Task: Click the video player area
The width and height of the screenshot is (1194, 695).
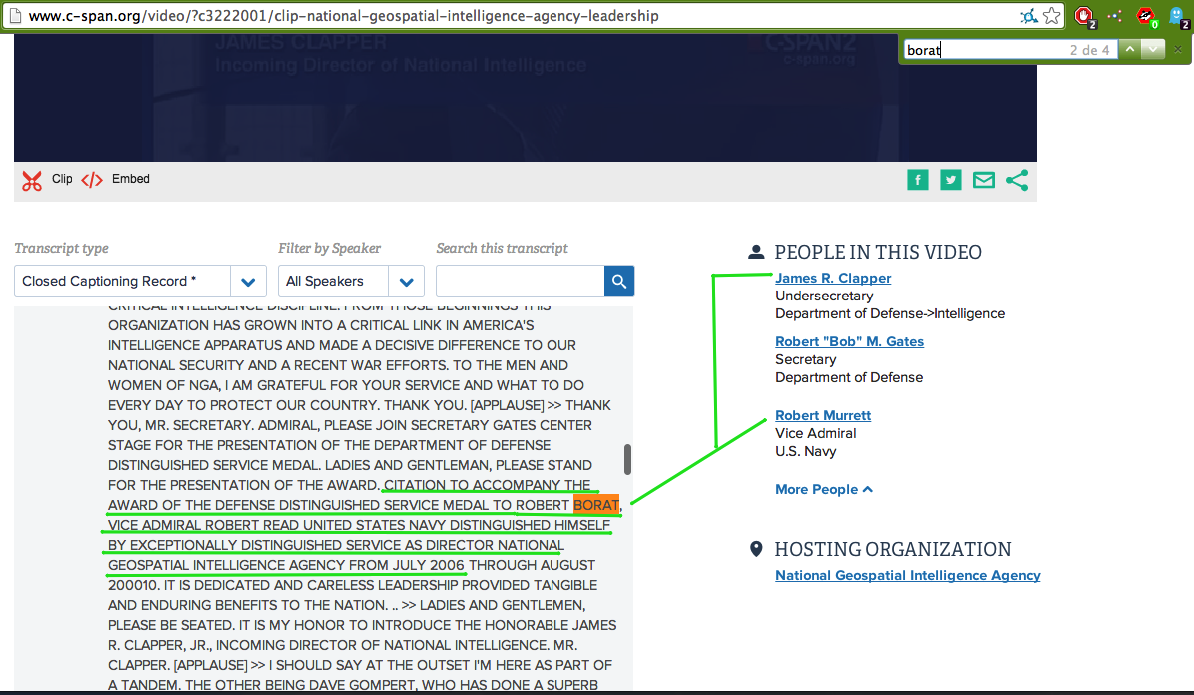Action: tap(525, 97)
